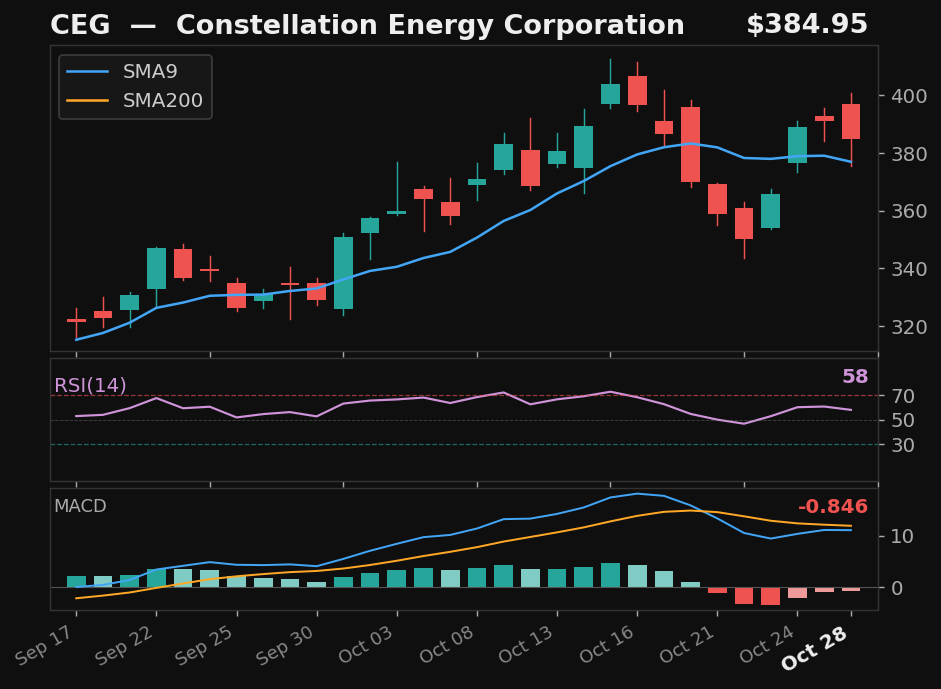Click the MACD value -0.846

(x=833, y=507)
